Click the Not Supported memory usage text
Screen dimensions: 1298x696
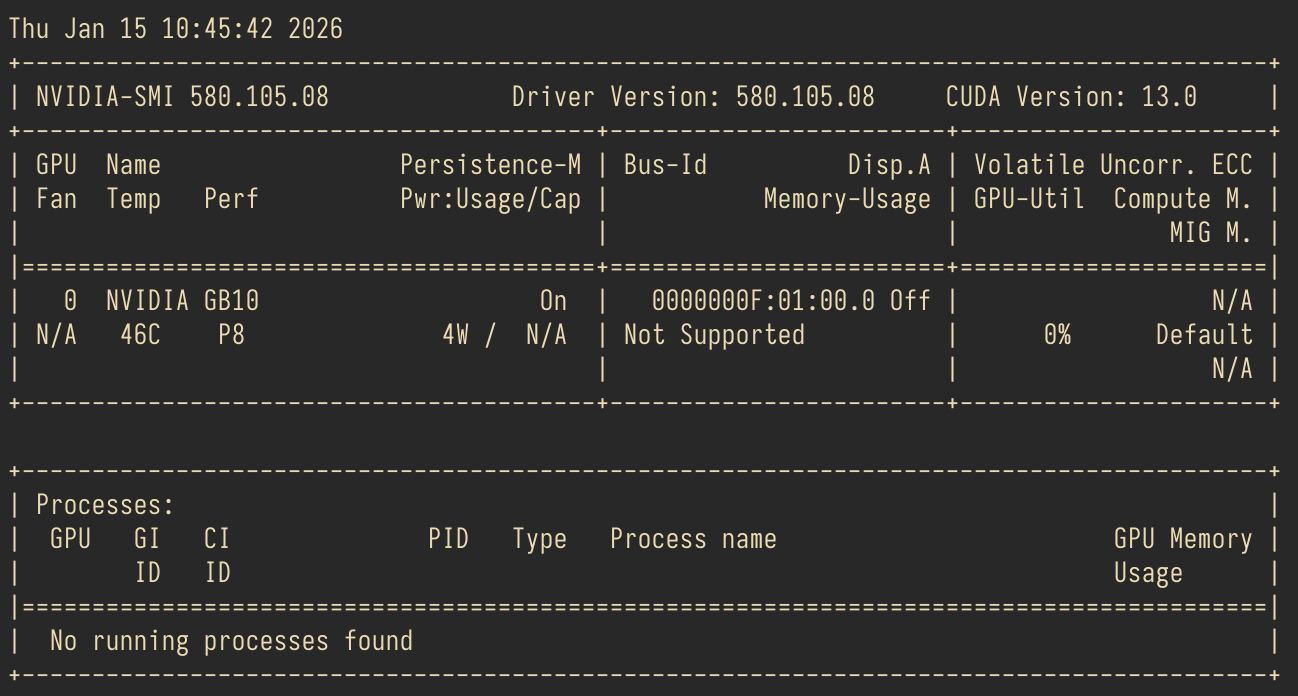point(714,335)
